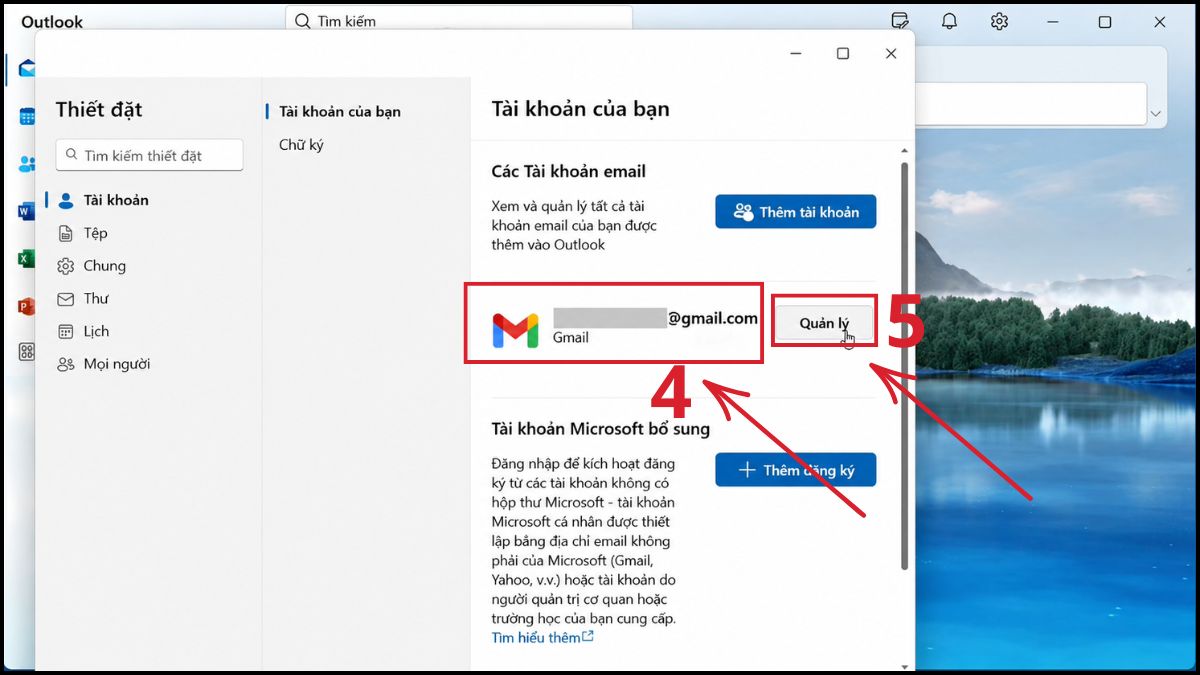Click the Các Tài khoản email heading
This screenshot has height=675, width=1200.
[569, 171]
